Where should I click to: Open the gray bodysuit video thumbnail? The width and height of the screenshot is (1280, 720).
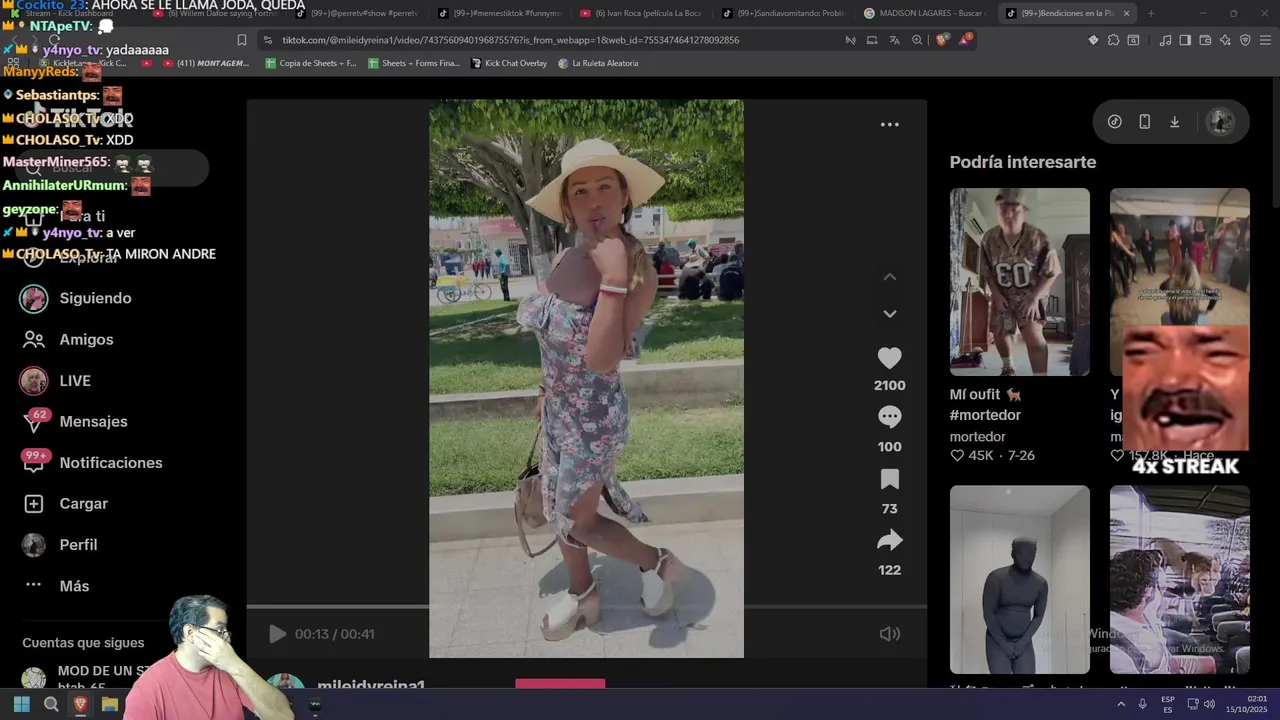pos(1019,579)
